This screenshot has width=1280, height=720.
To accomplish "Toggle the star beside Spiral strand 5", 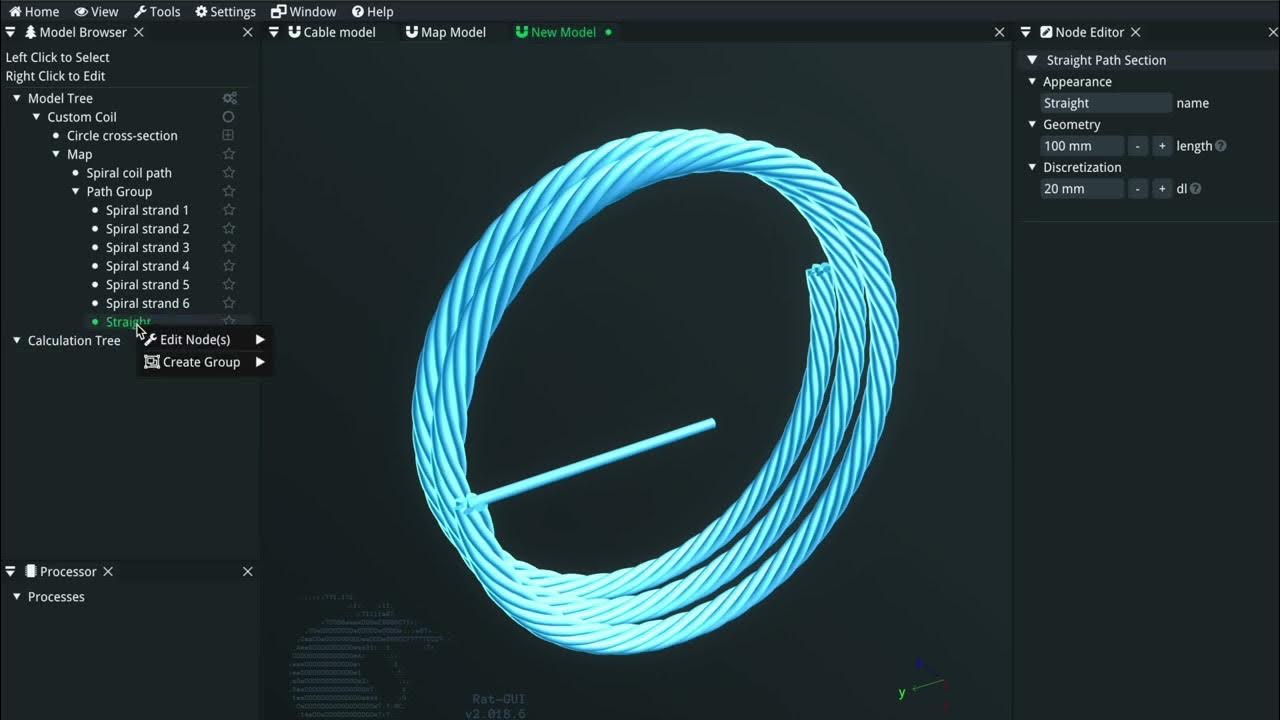I will (x=228, y=285).
